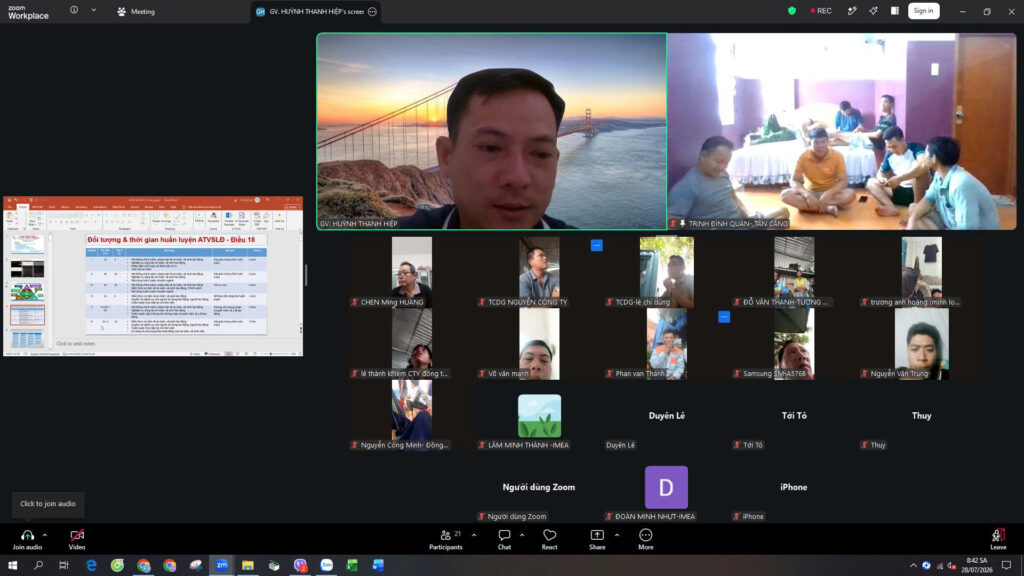Click the REC recording indicator
Viewport: 1024px width, 576px height.
click(x=821, y=11)
